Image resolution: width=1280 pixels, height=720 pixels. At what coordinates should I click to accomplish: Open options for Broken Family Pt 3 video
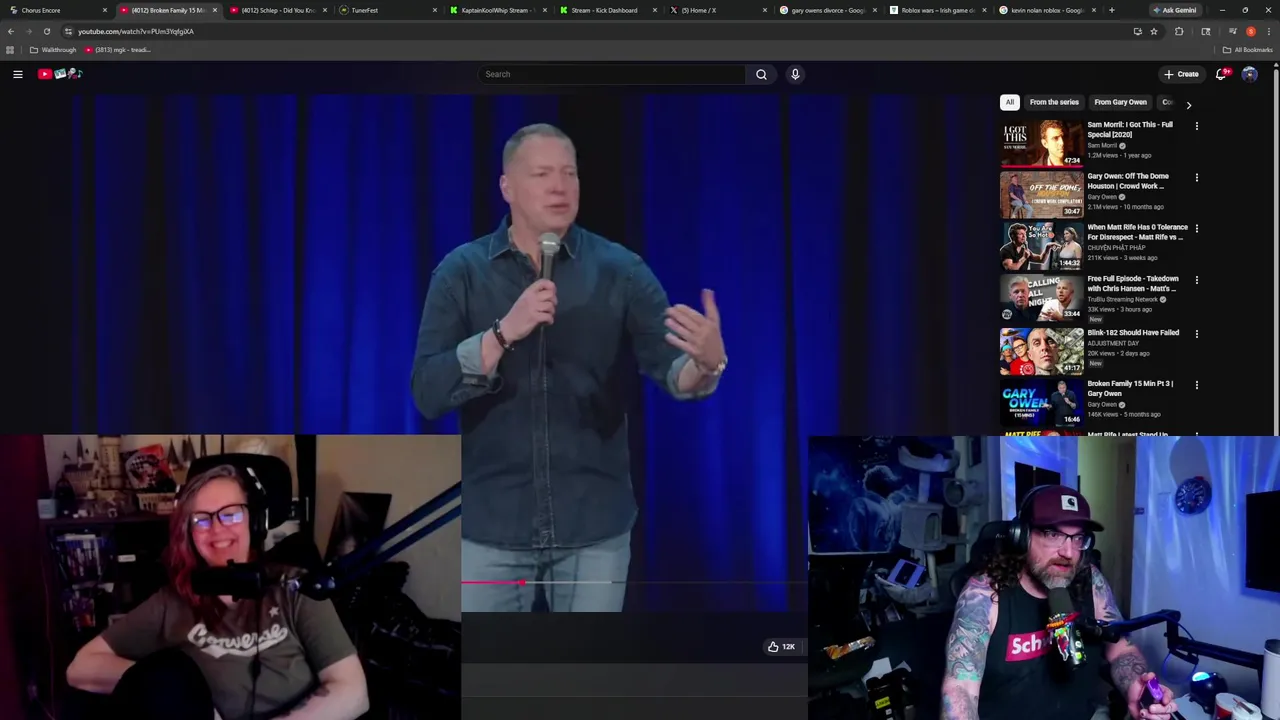pos(1196,385)
